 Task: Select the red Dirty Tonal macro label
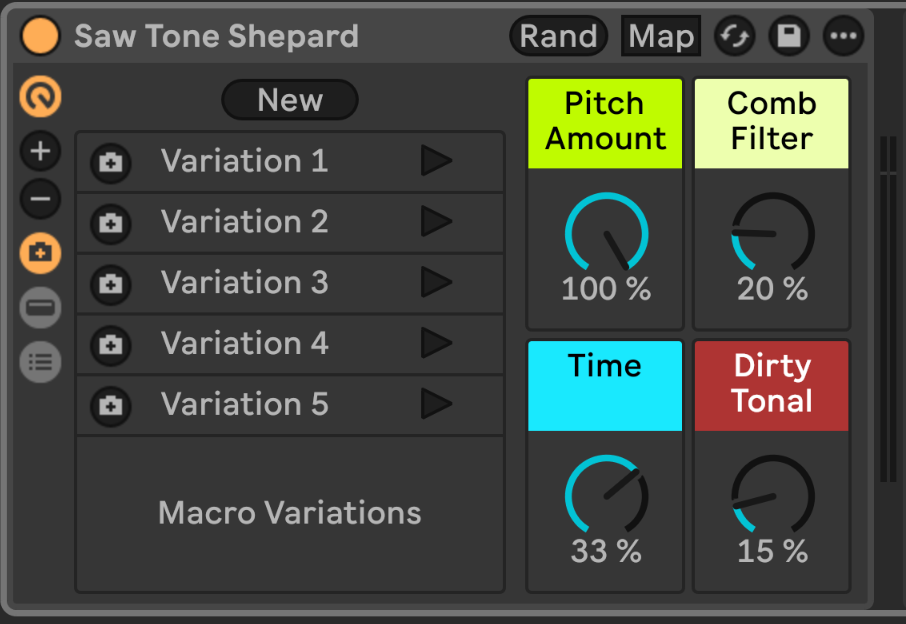coord(771,385)
